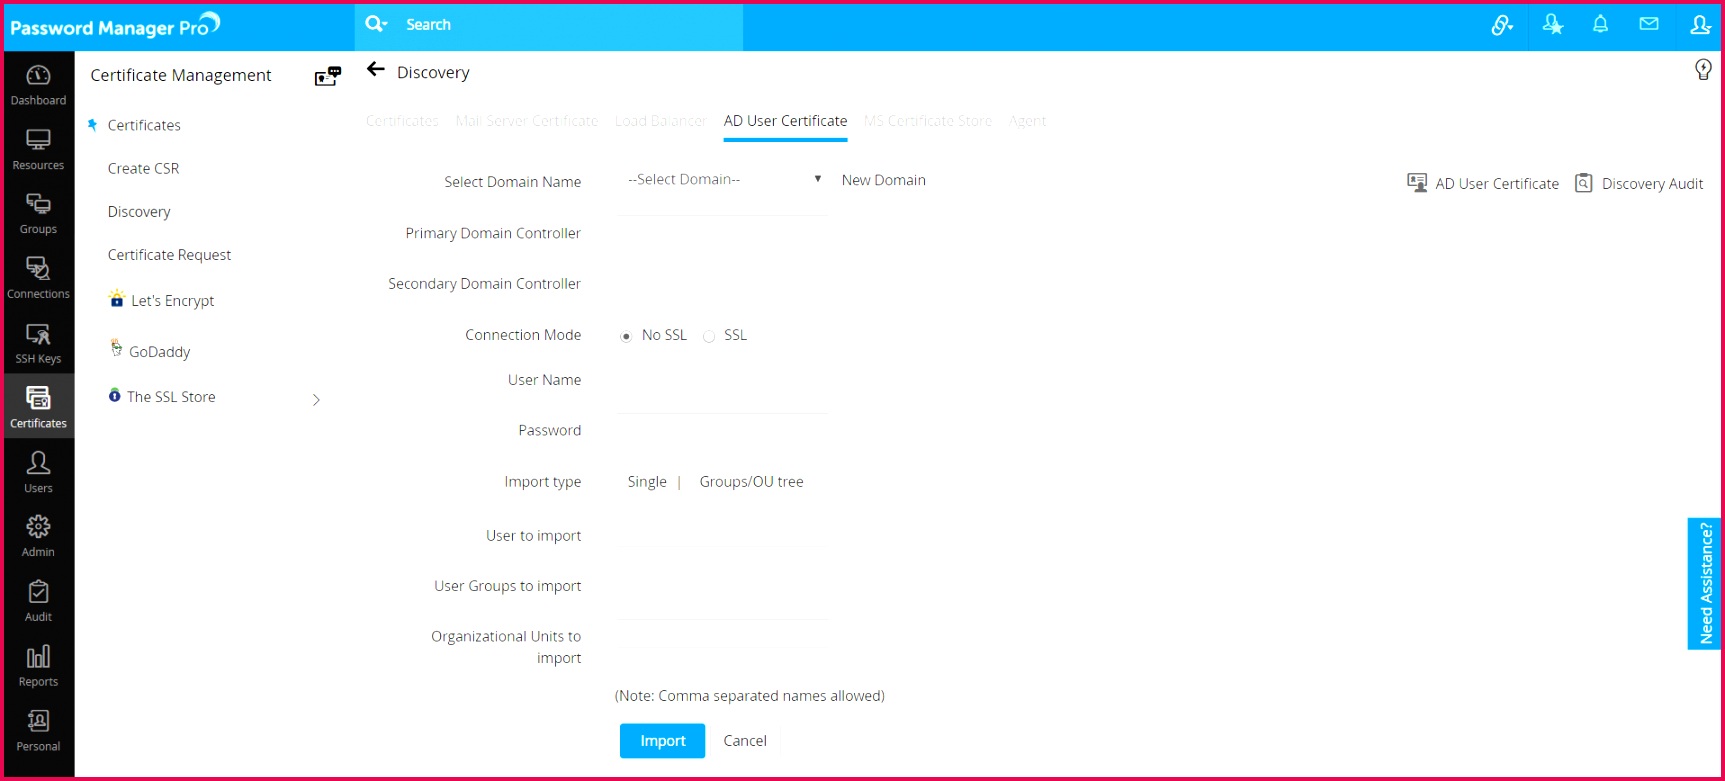The image size is (1725, 781).
Task: Open the mail envelope icon
Action: coord(1649,24)
